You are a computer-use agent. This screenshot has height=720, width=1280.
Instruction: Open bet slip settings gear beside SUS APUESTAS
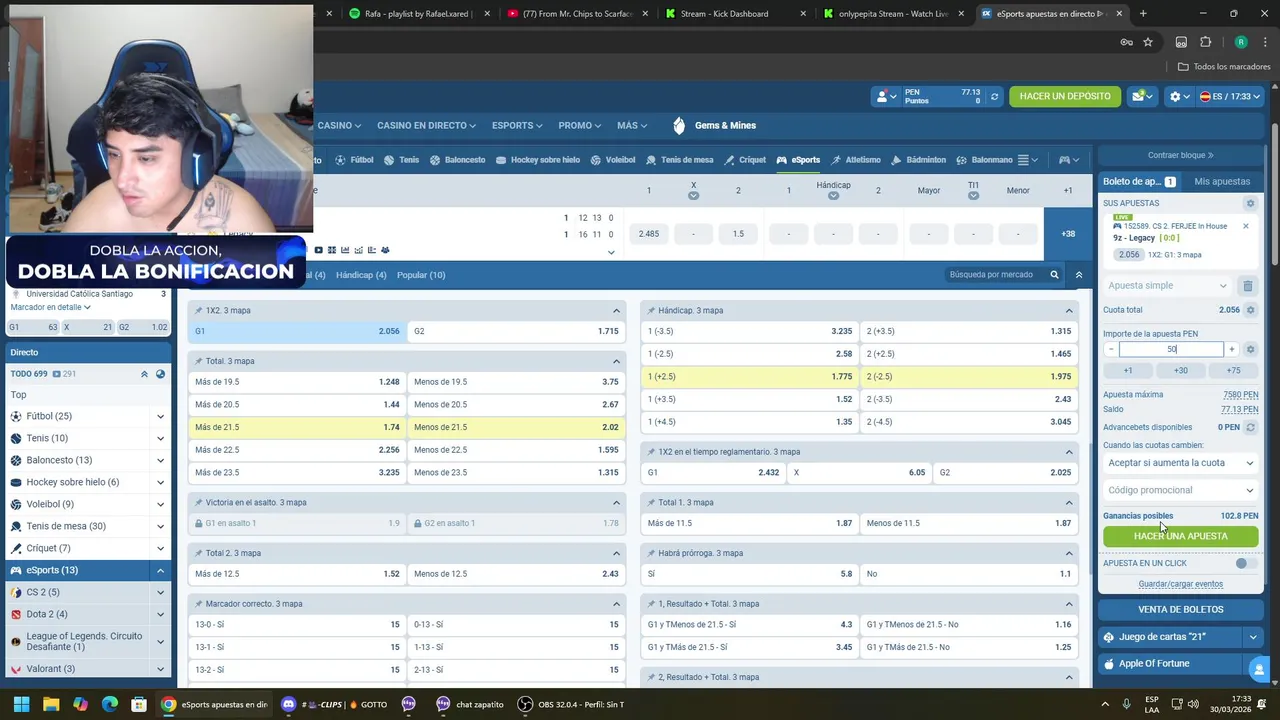coord(1250,203)
